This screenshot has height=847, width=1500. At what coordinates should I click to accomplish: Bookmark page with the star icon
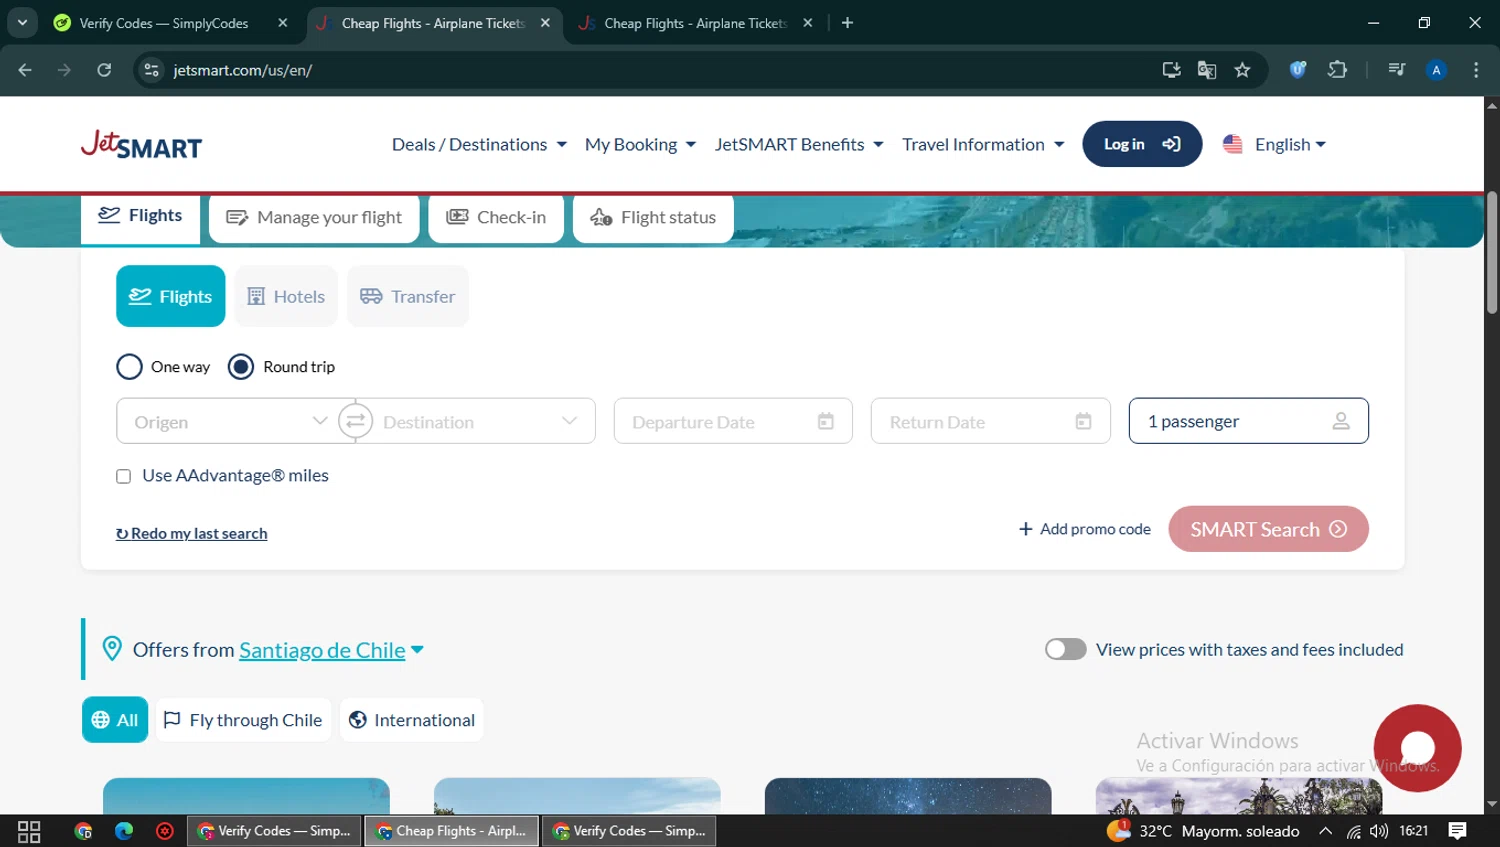[x=1242, y=70]
